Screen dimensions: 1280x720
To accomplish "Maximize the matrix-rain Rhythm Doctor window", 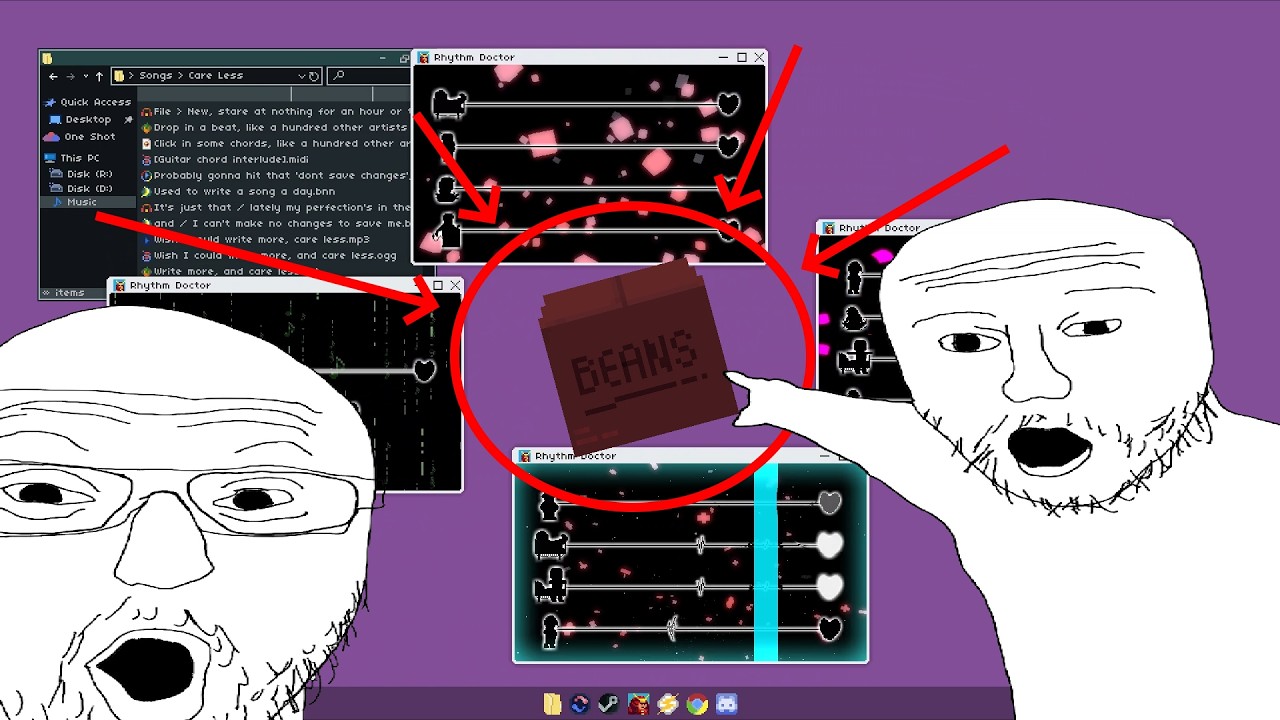I will click(x=437, y=286).
